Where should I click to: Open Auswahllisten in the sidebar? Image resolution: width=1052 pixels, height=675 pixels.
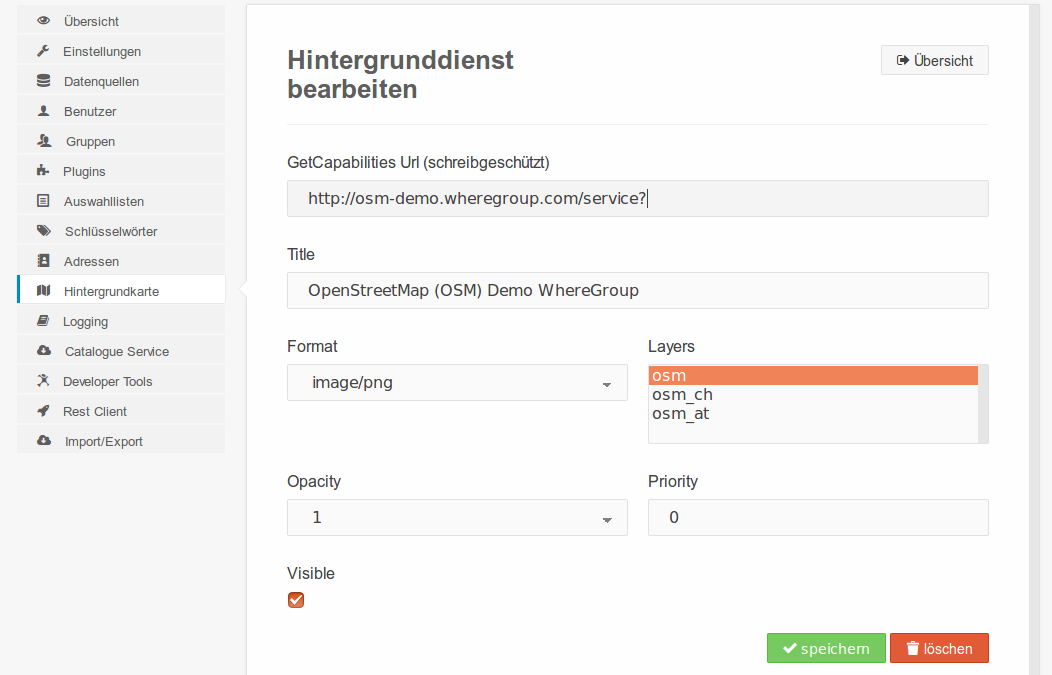click(x=121, y=201)
